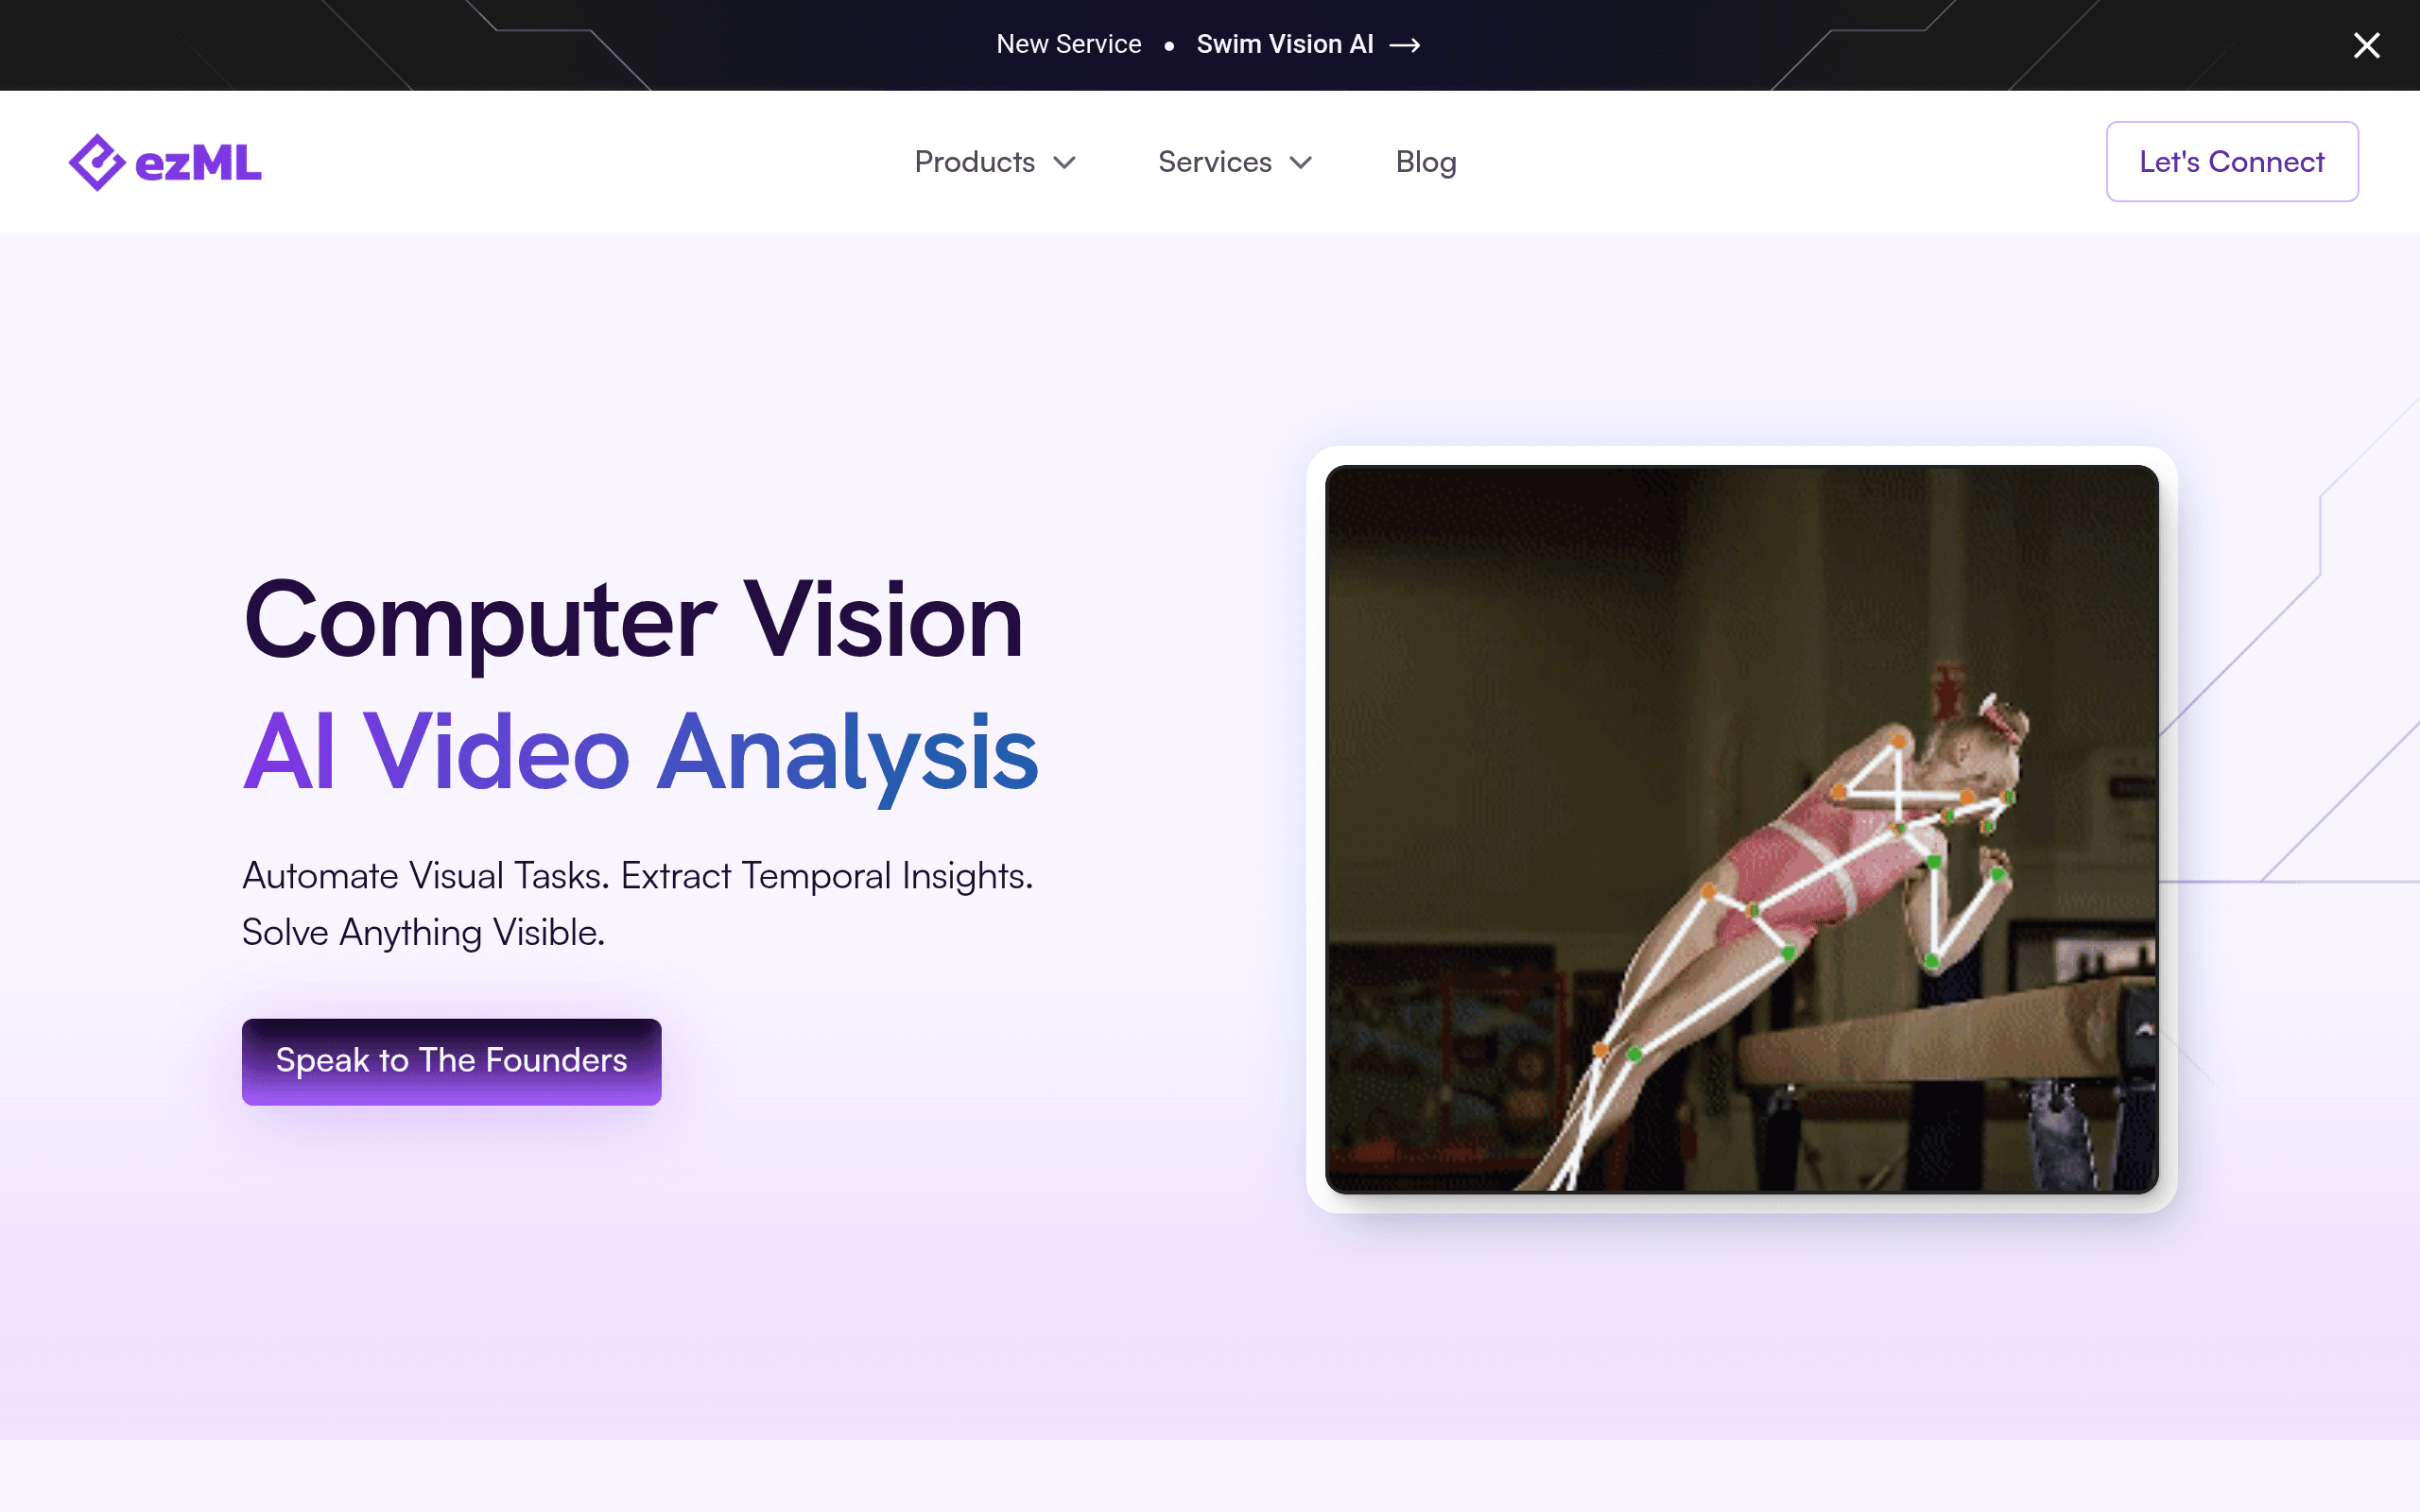The width and height of the screenshot is (2420, 1512).
Task: Expand the Products chevron arrow
Action: point(1065,162)
